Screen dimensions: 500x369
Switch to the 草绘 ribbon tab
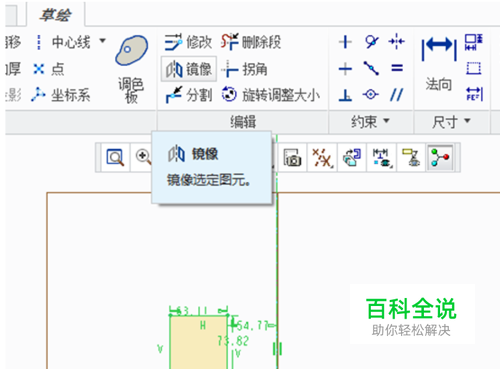point(55,15)
